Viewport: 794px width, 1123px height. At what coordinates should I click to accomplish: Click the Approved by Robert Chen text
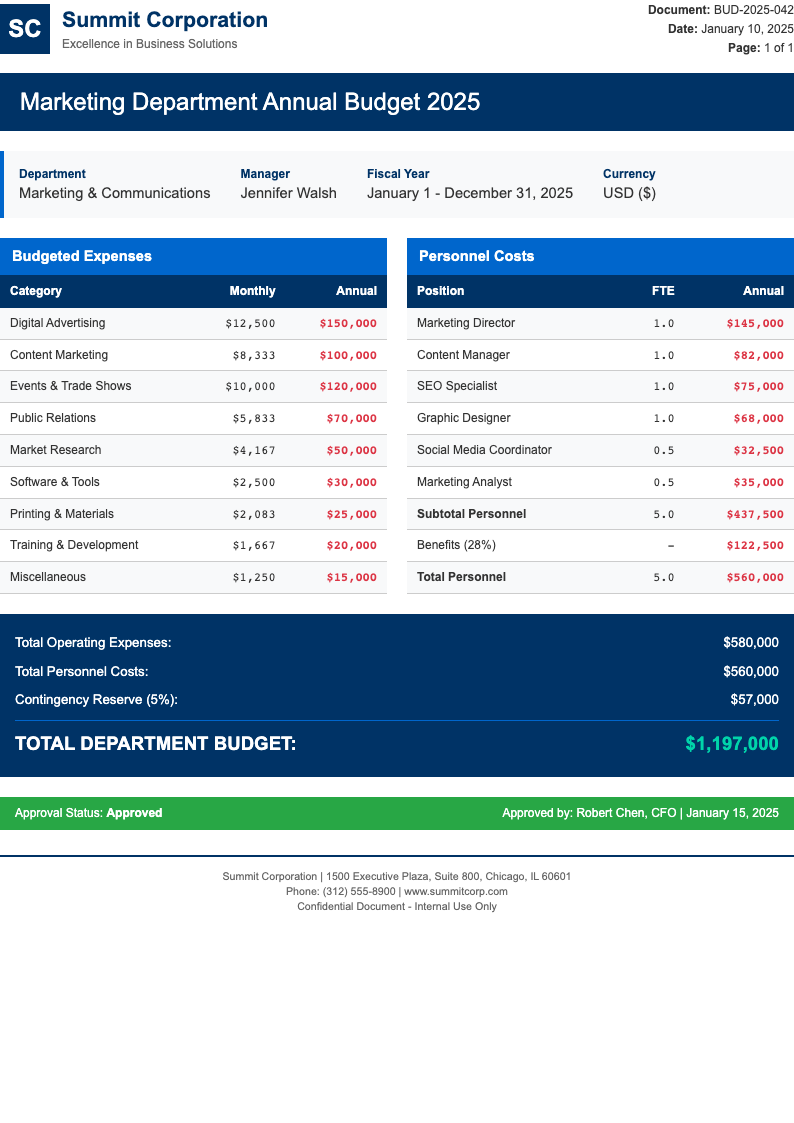640,813
